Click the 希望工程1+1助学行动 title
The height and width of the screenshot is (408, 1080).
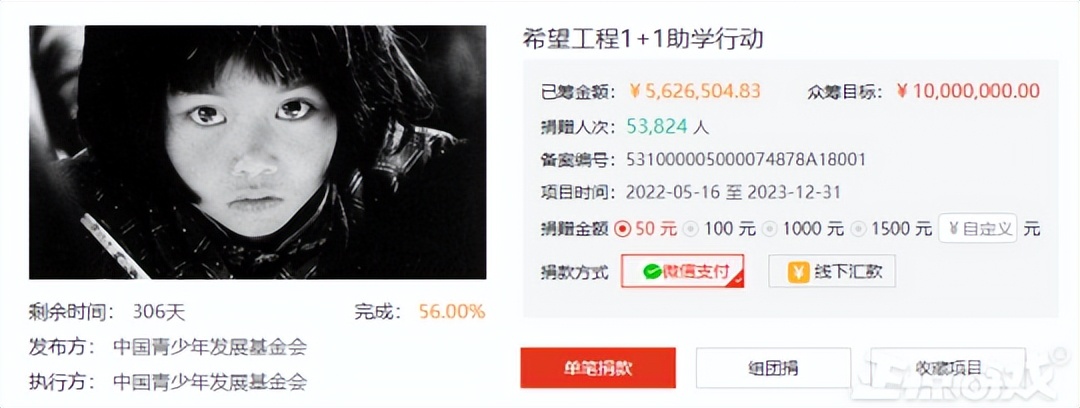643,39
